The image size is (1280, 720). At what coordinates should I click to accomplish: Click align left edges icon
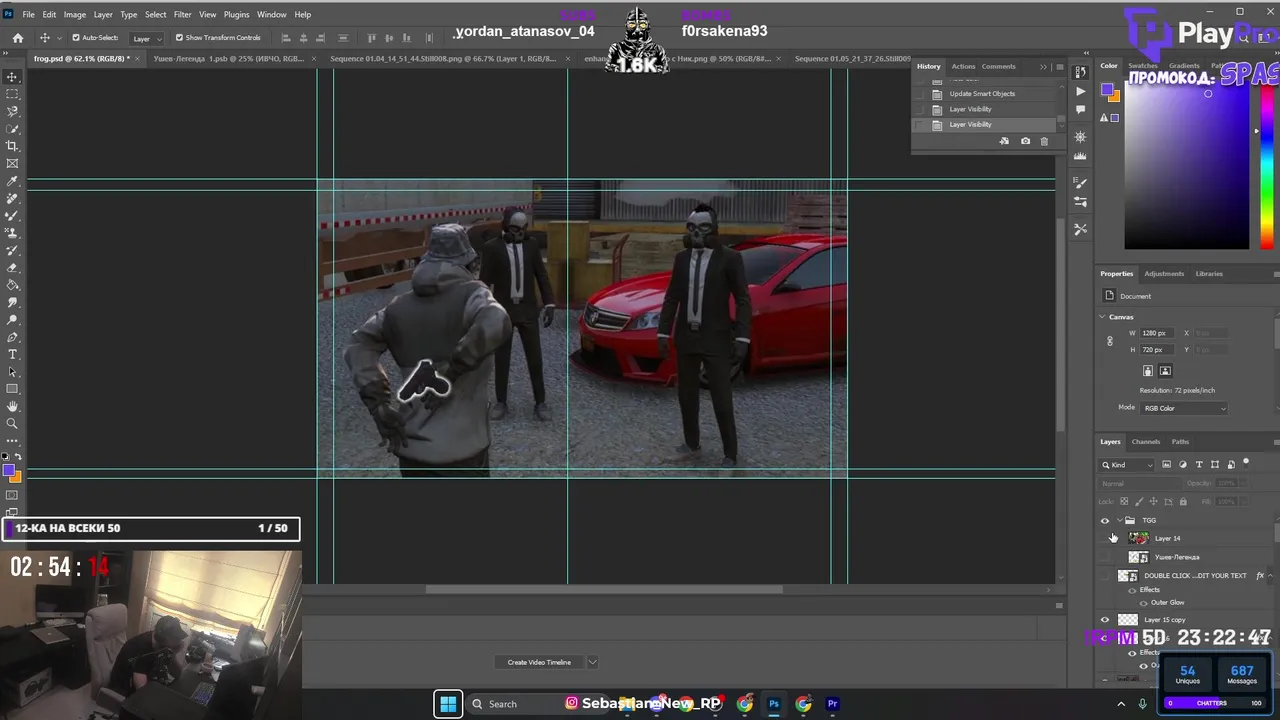[x=286, y=38]
